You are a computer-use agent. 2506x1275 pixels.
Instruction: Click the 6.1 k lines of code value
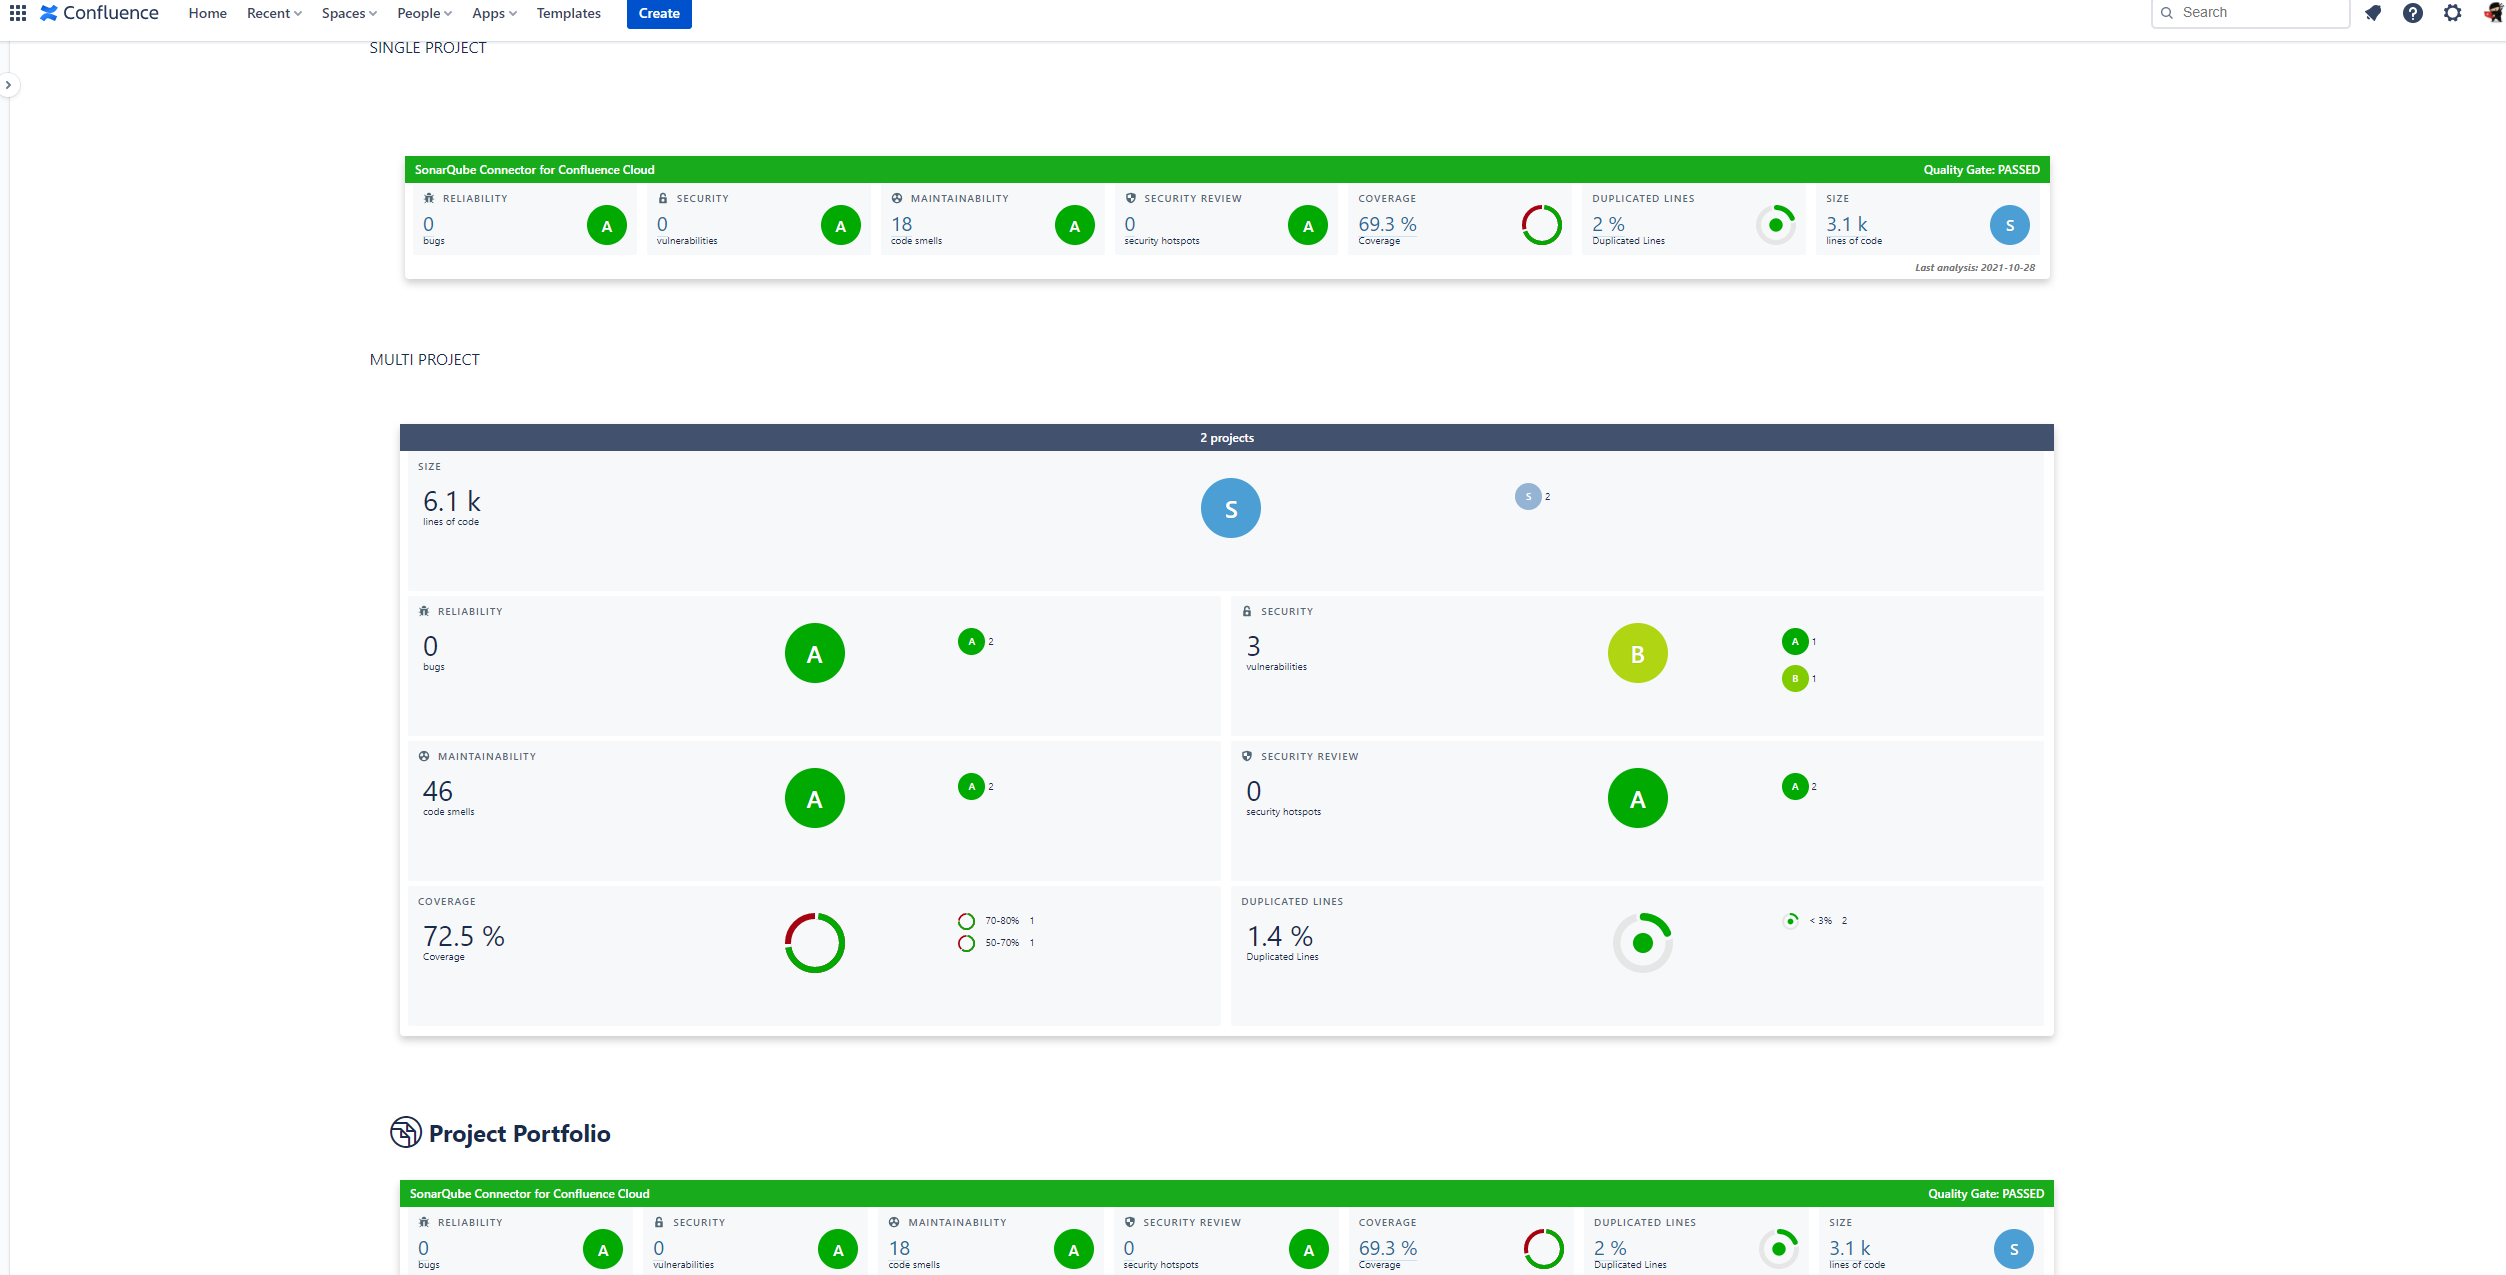[452, 501]
